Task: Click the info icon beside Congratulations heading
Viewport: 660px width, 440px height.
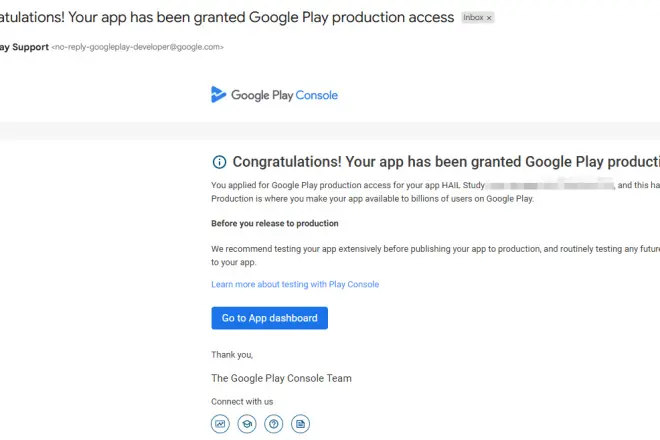Action: tap(219, 162)
